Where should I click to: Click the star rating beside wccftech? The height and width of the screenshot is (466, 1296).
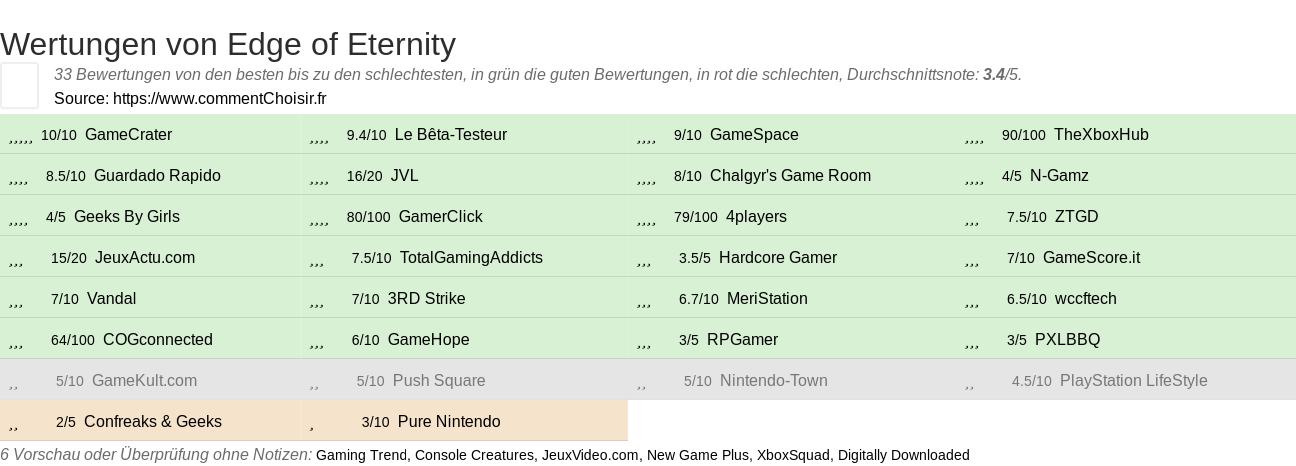tap(972, 302)
